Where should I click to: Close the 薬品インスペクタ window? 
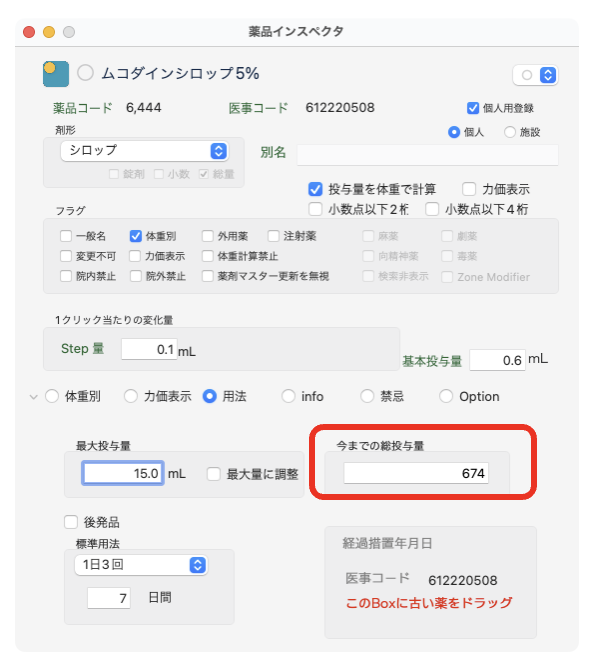pyautogui.click(x=29, y=32)
